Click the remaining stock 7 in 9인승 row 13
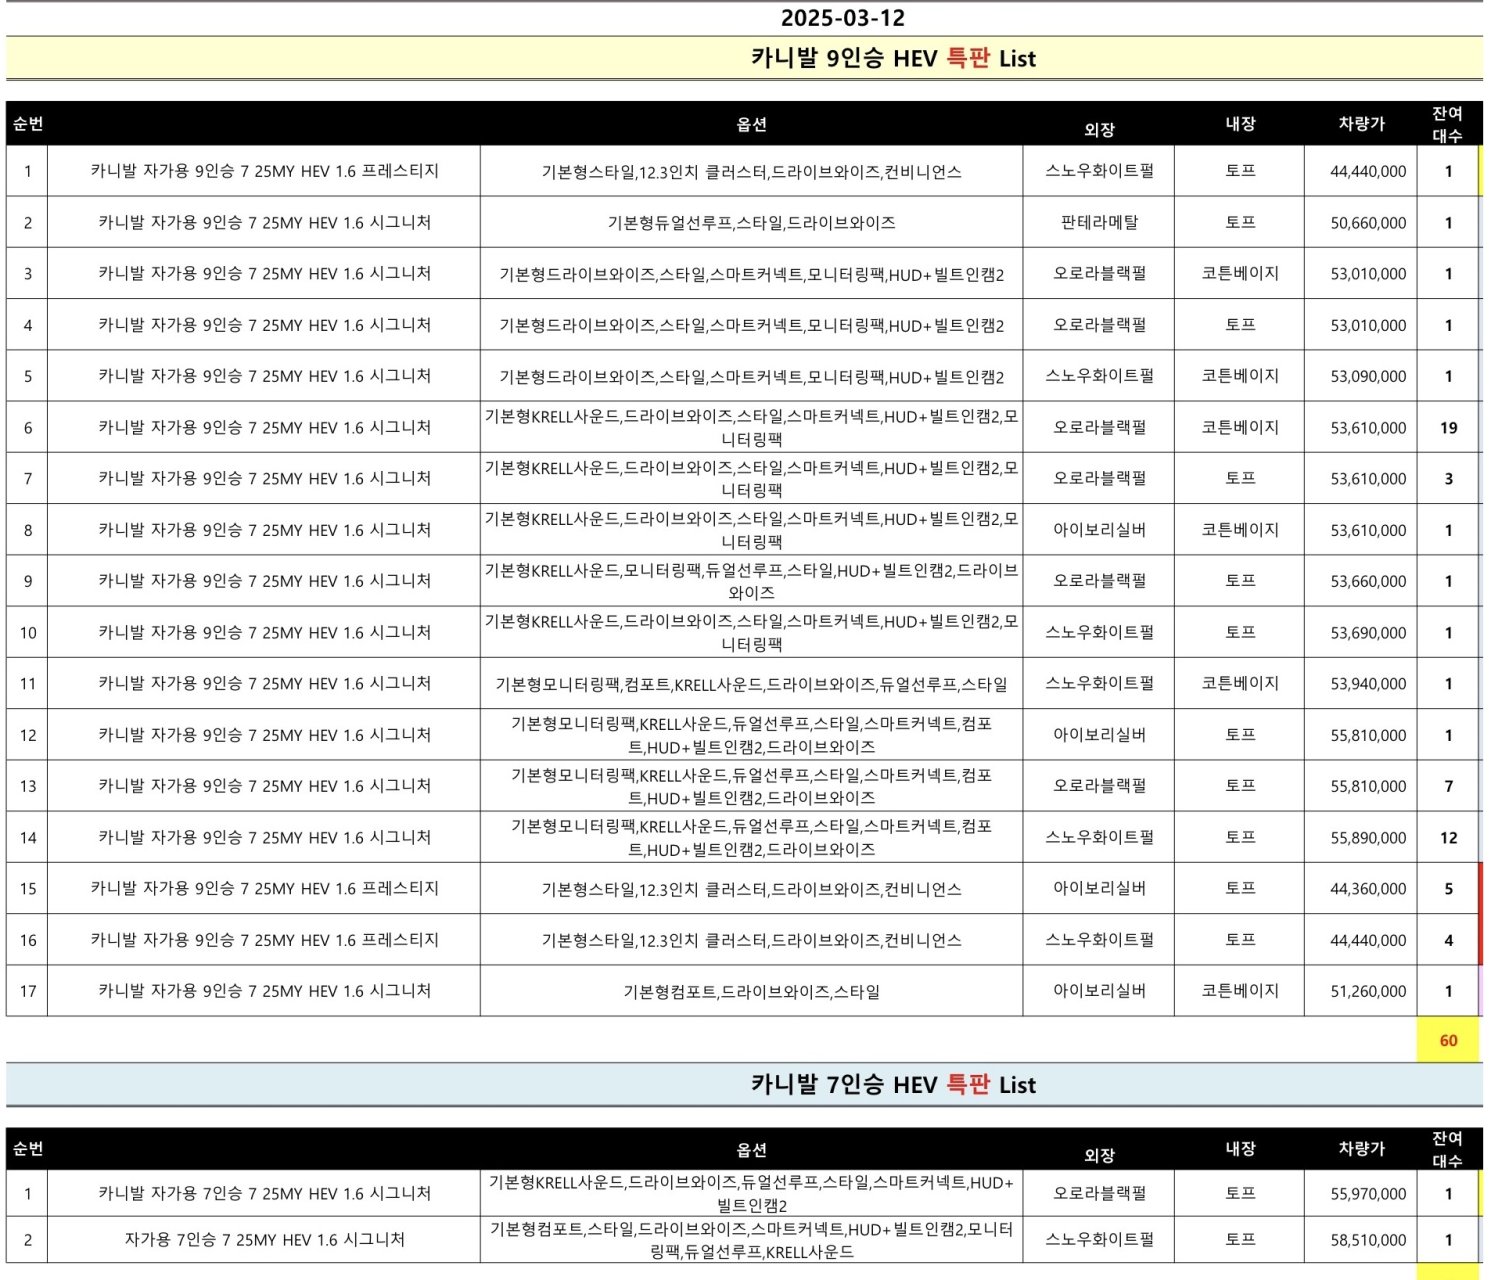The height and width of the screenshot is (1280, 1491). (1448, 786)
